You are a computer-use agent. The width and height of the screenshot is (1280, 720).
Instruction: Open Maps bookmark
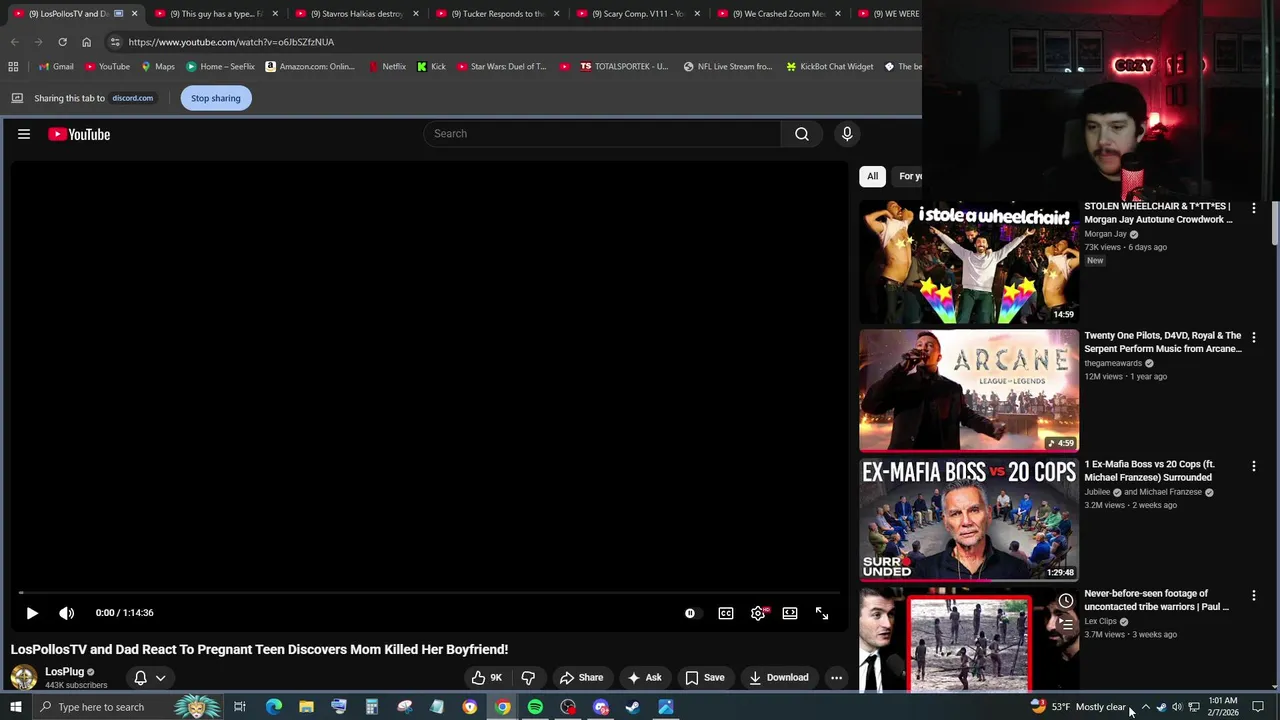point(158,66)
